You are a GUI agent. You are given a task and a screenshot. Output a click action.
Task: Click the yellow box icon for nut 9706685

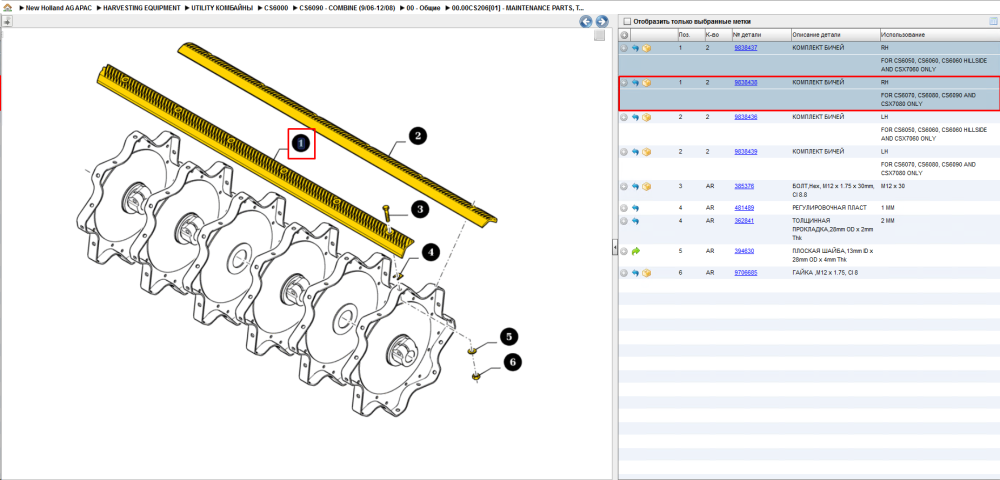pyautogui.click(x=647, y=273)
